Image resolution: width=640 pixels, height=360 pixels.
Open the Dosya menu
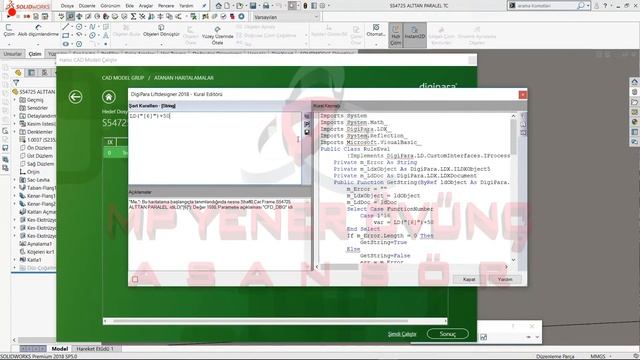(x=67, y=6)
